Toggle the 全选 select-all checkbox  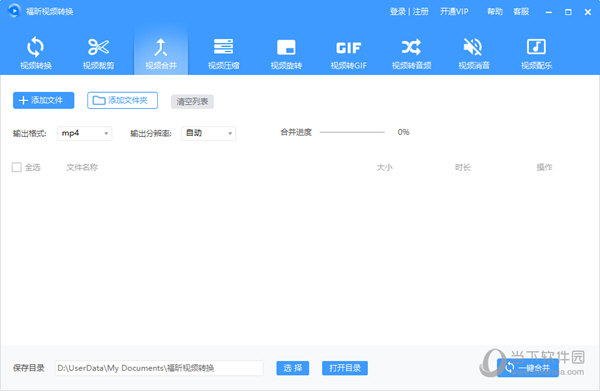click(x=16, y=167)
